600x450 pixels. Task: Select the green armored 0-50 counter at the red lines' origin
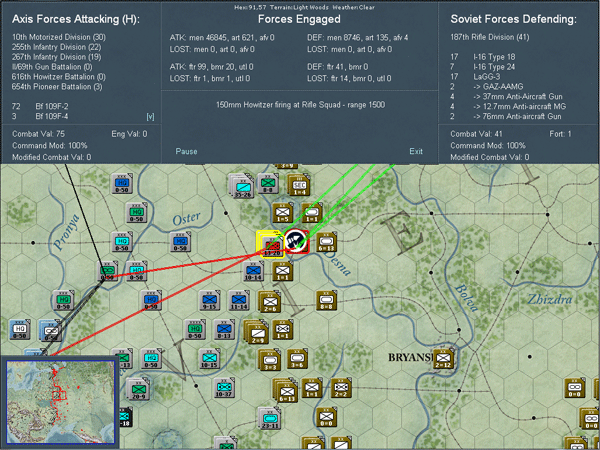pyautogui.click(x=108, y=271)
